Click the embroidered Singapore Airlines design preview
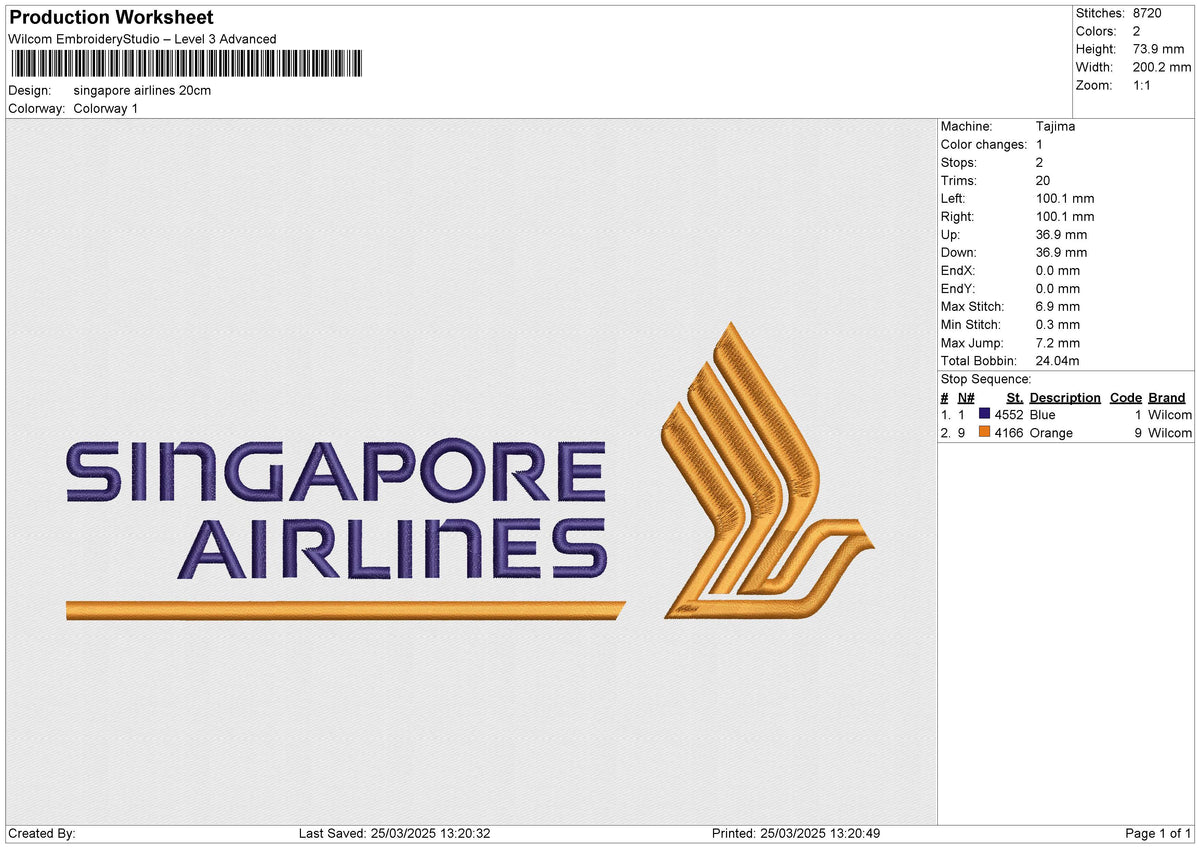The image size is (1200, 848). [x=471, y=472]
